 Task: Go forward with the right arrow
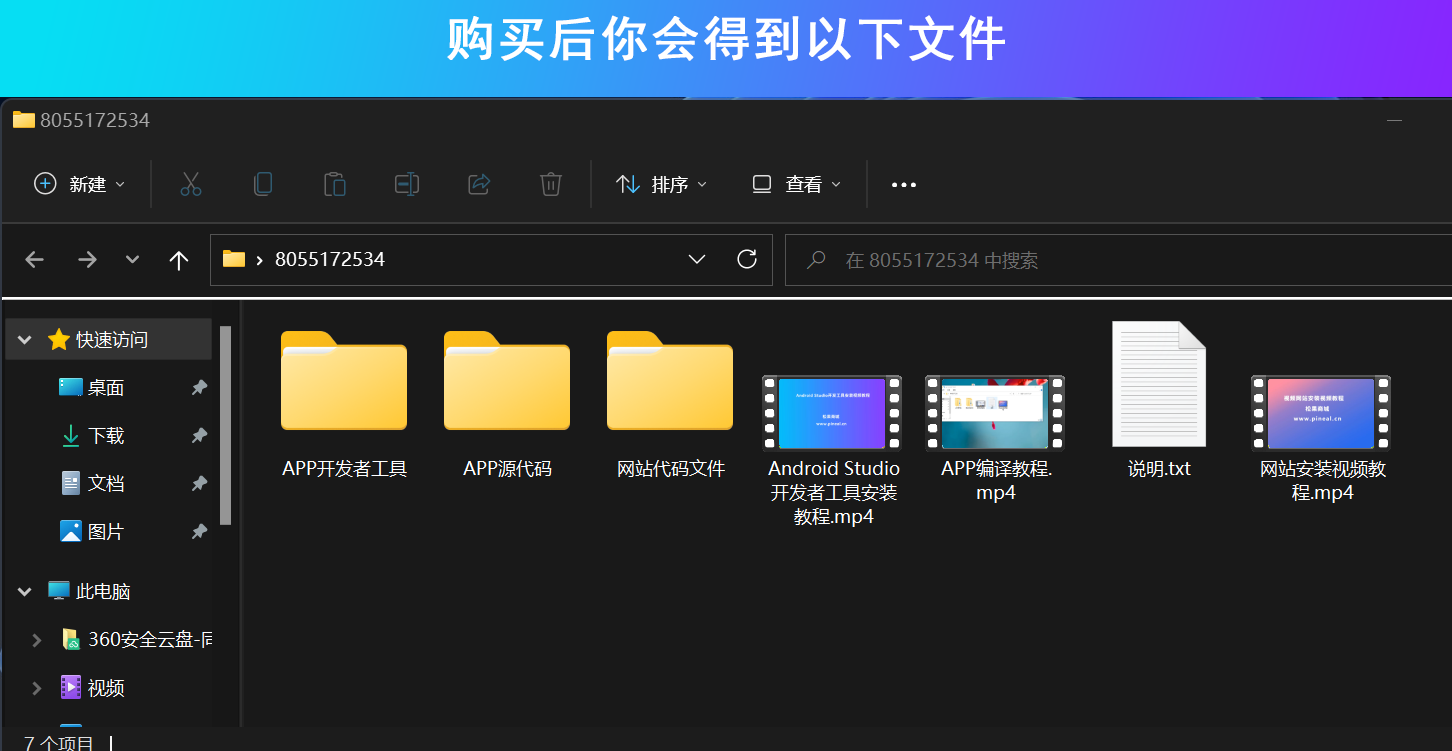88,260
